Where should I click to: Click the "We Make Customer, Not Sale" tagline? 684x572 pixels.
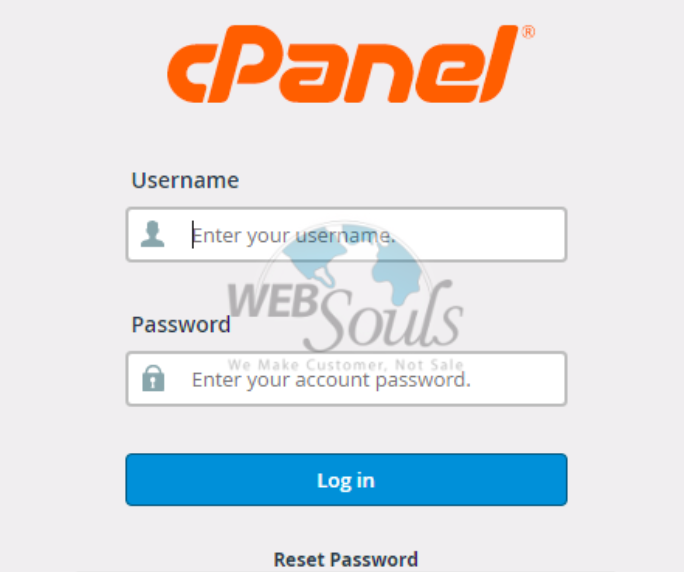point(345,364)
